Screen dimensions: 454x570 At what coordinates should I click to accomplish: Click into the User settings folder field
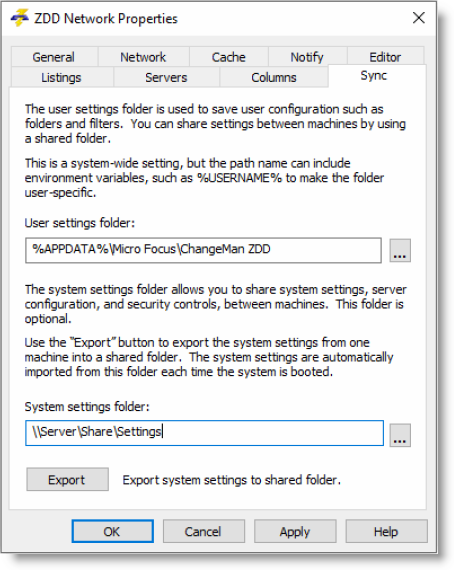click(203, 250)
